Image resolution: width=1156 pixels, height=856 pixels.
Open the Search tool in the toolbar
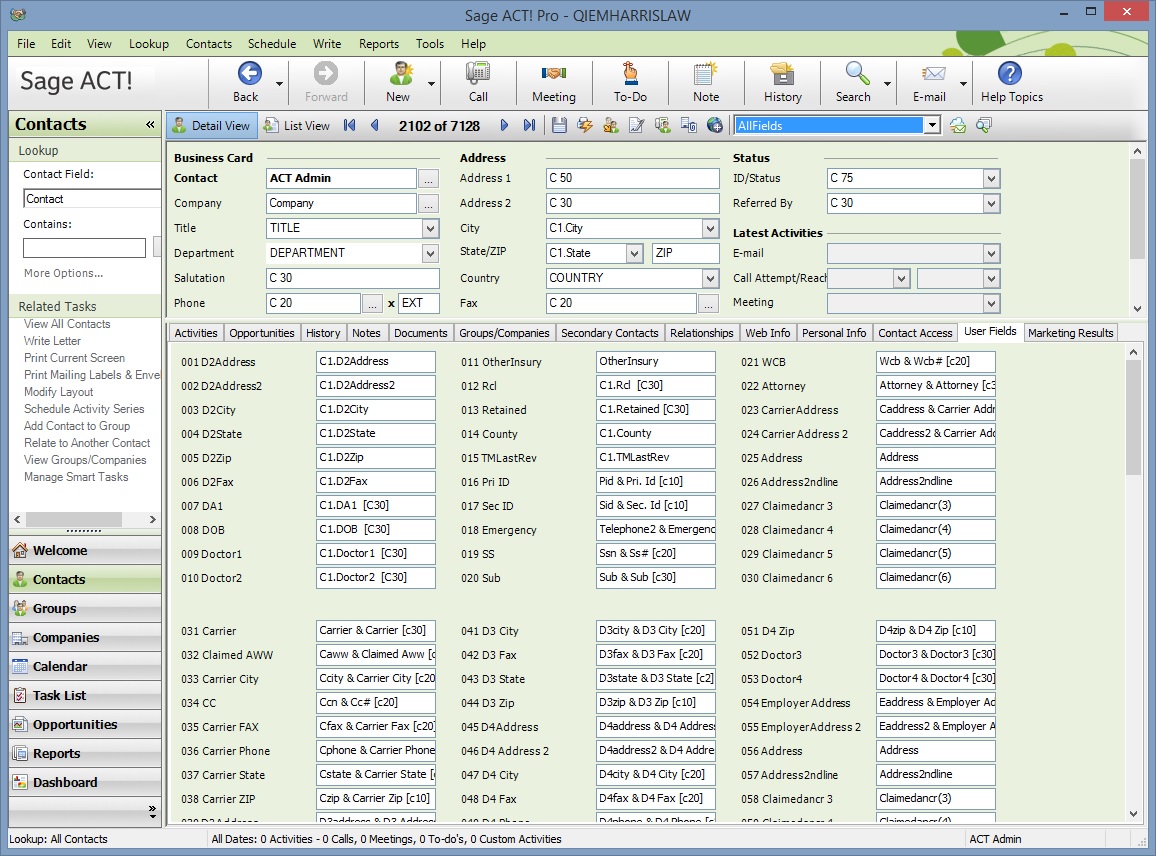click(x=853, y=82)
